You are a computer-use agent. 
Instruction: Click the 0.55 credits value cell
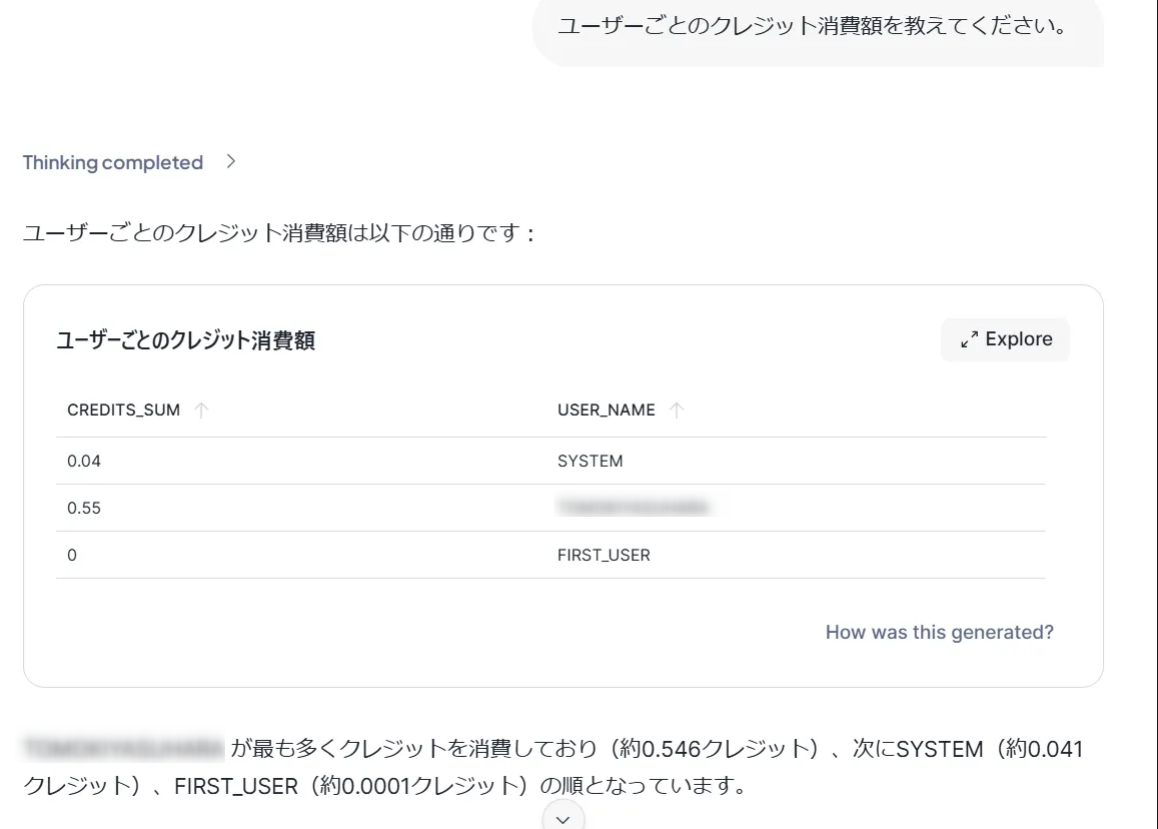pos(84,508)
